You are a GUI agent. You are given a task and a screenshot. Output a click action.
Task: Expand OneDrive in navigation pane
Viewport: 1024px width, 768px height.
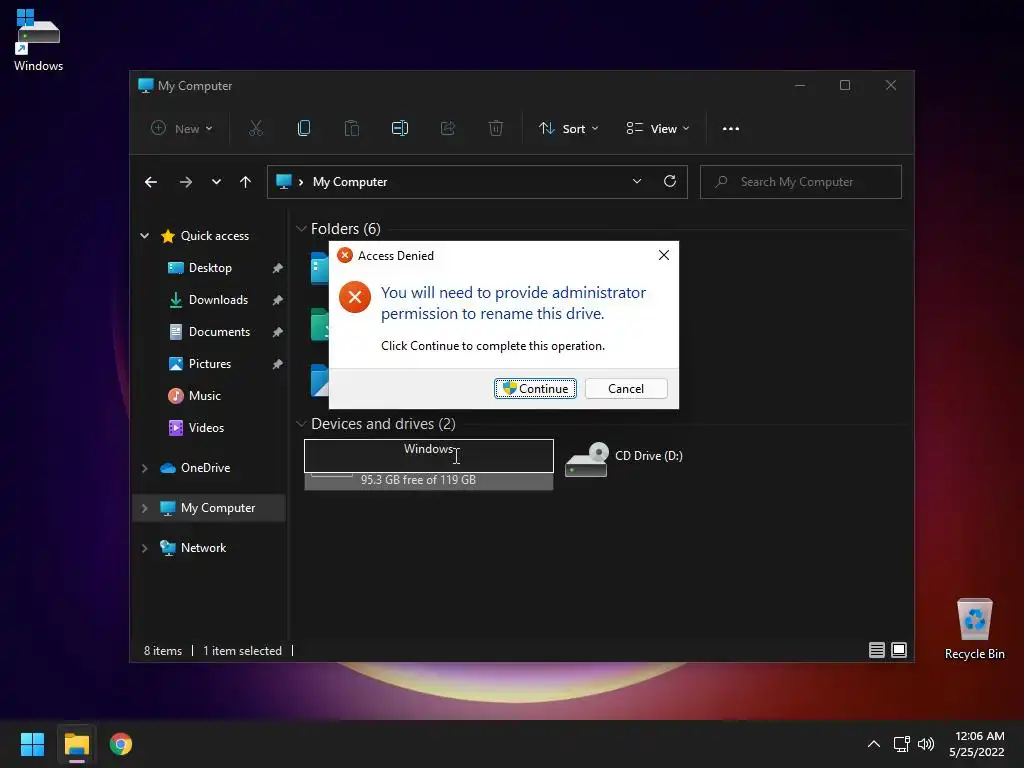click(x=144, y=468)
